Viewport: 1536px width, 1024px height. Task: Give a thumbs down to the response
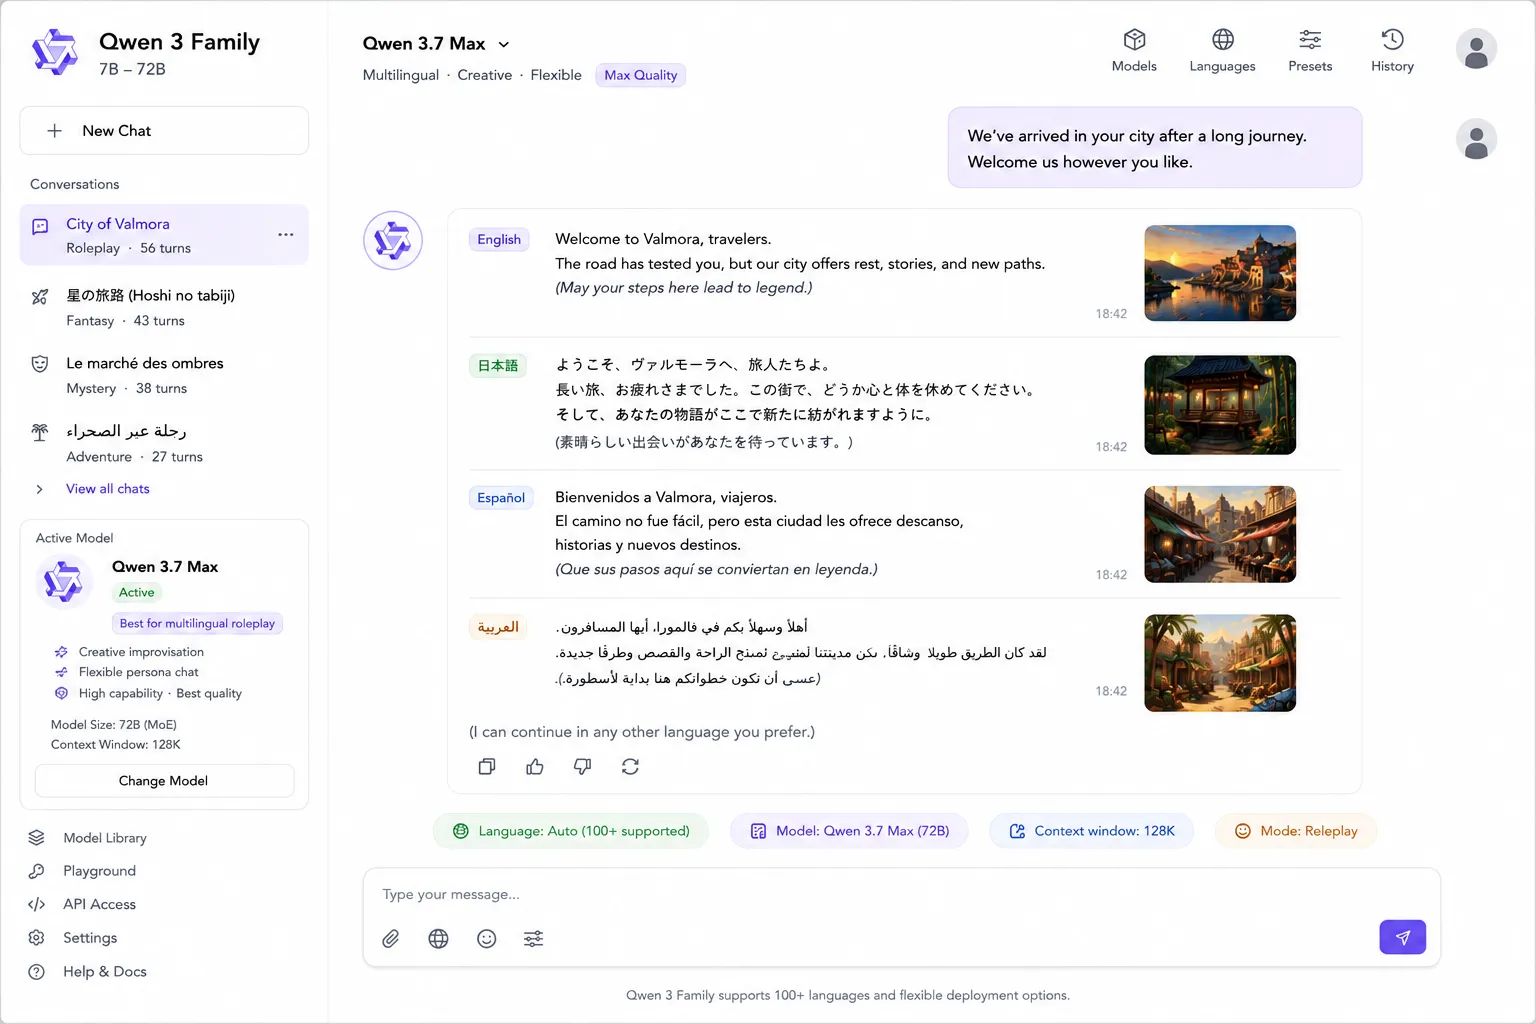point(582,767)
